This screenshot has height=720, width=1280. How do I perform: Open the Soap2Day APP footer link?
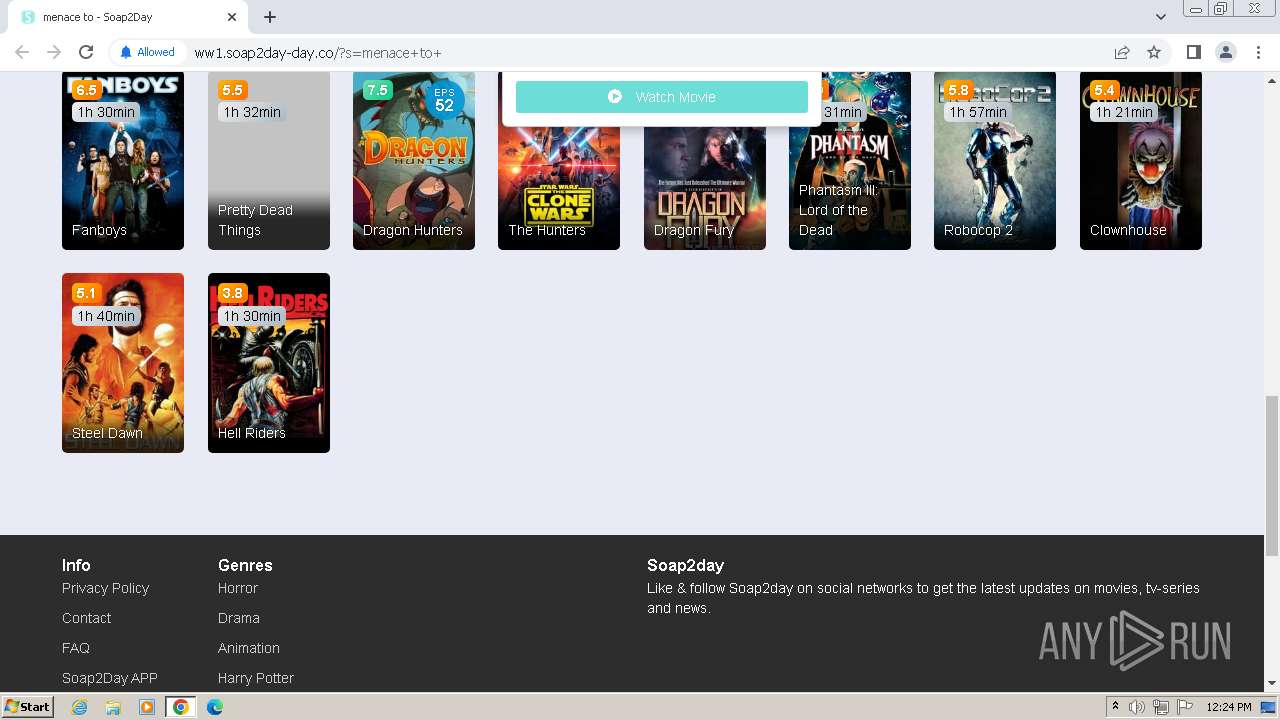(x=110, y=678)
